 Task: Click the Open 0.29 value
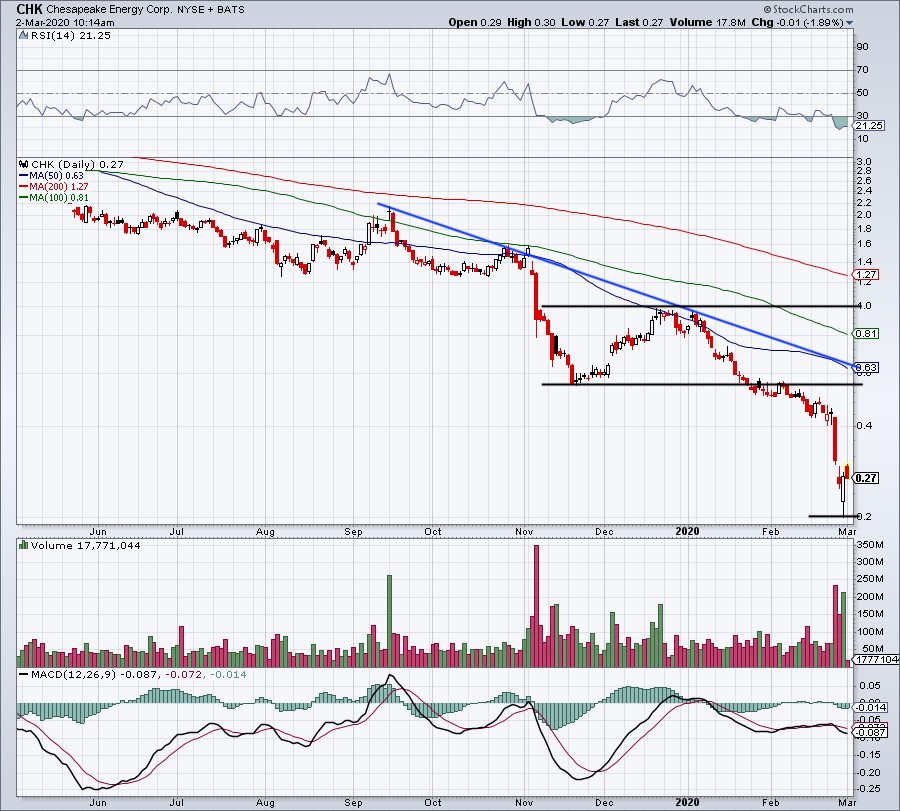tap(475, 22)
